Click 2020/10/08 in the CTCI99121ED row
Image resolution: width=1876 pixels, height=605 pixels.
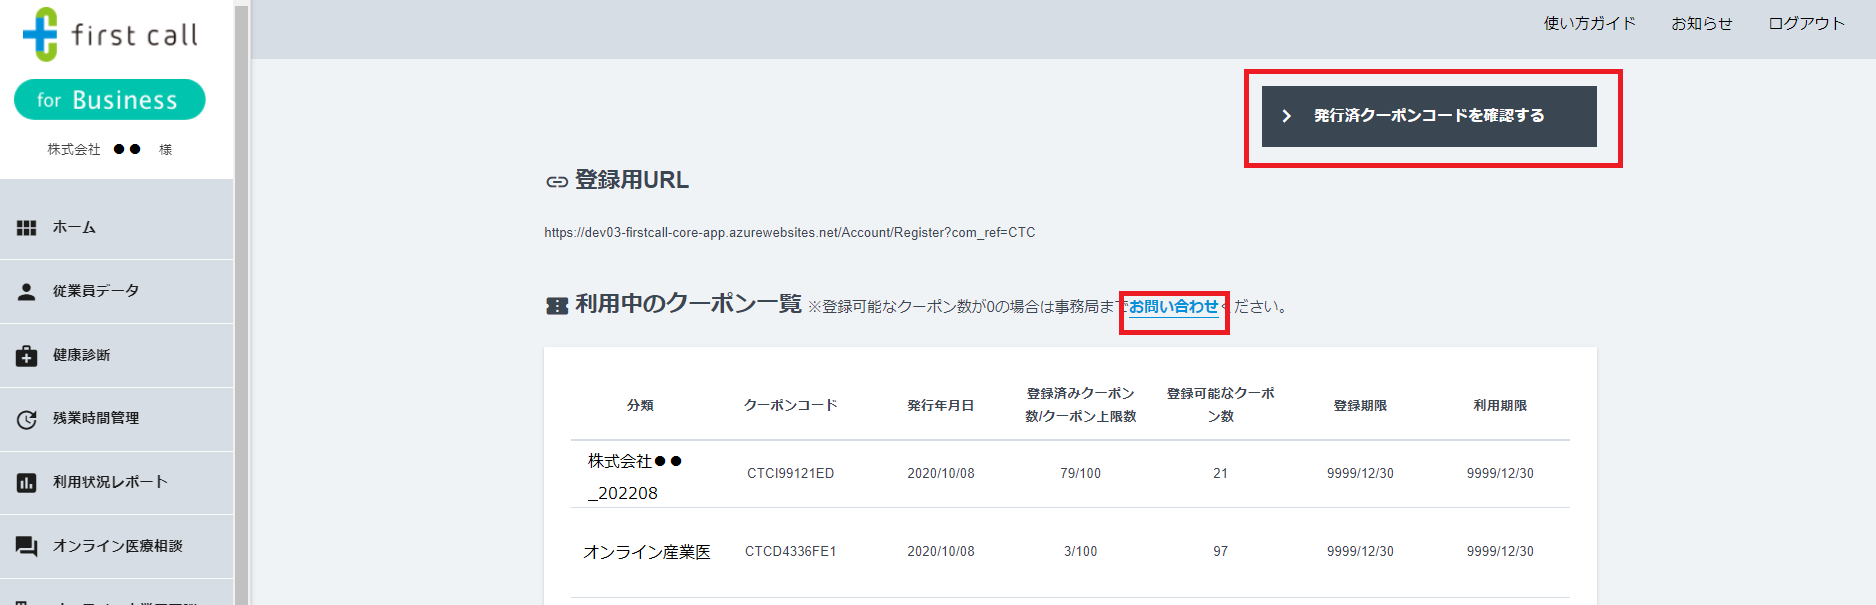[940, 473]
